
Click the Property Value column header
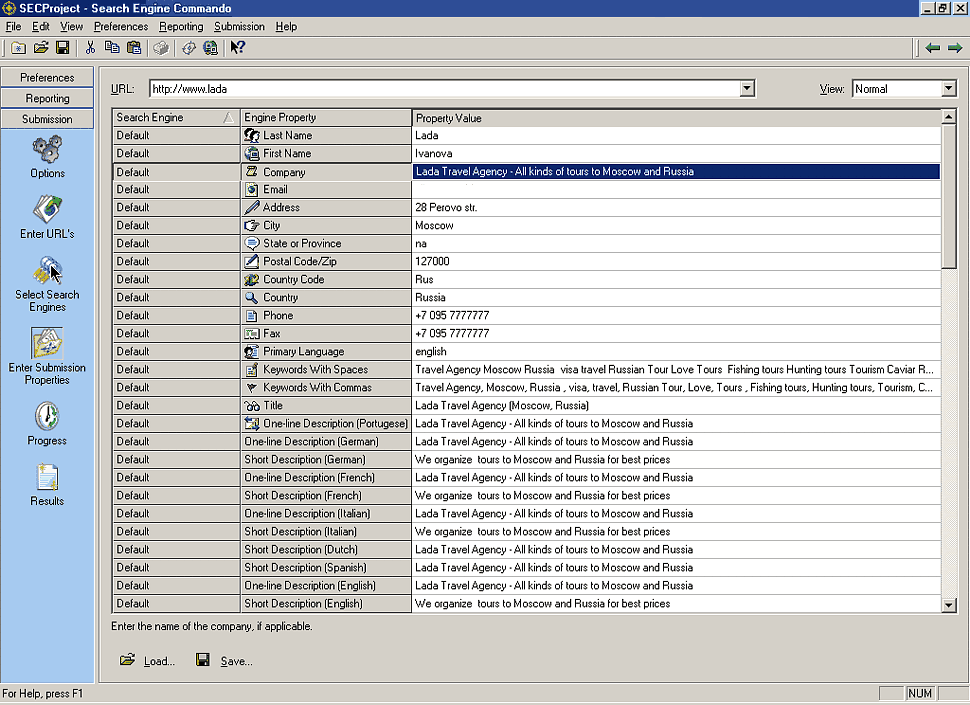coord(676,118)
